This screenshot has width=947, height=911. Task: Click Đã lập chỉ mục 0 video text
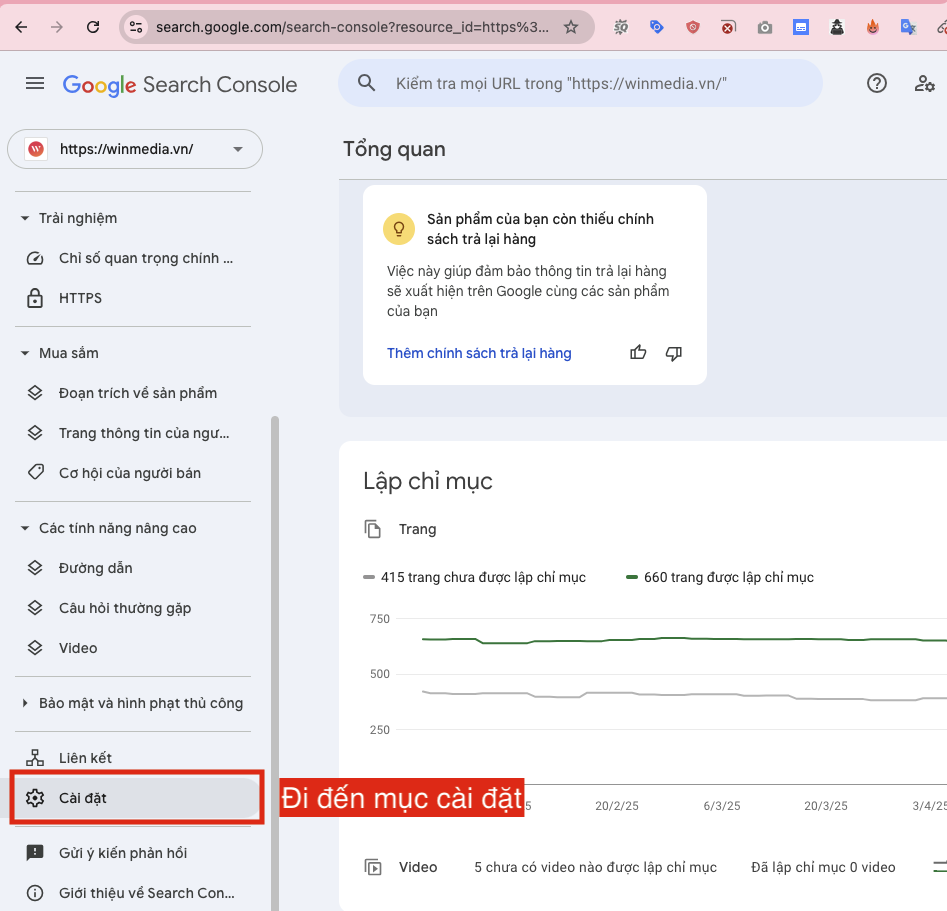tap(823, 868)
